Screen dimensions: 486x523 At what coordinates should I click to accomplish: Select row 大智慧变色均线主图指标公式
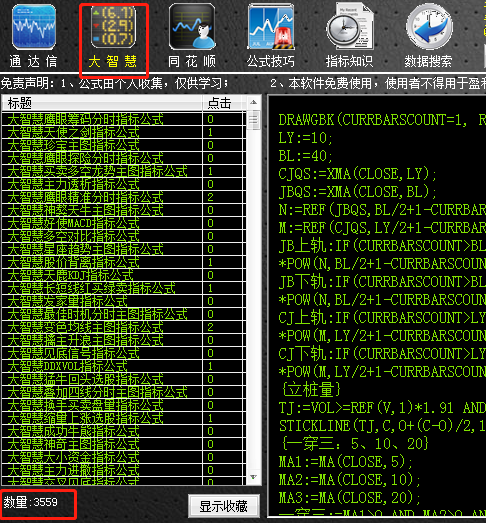pos(123,327)
